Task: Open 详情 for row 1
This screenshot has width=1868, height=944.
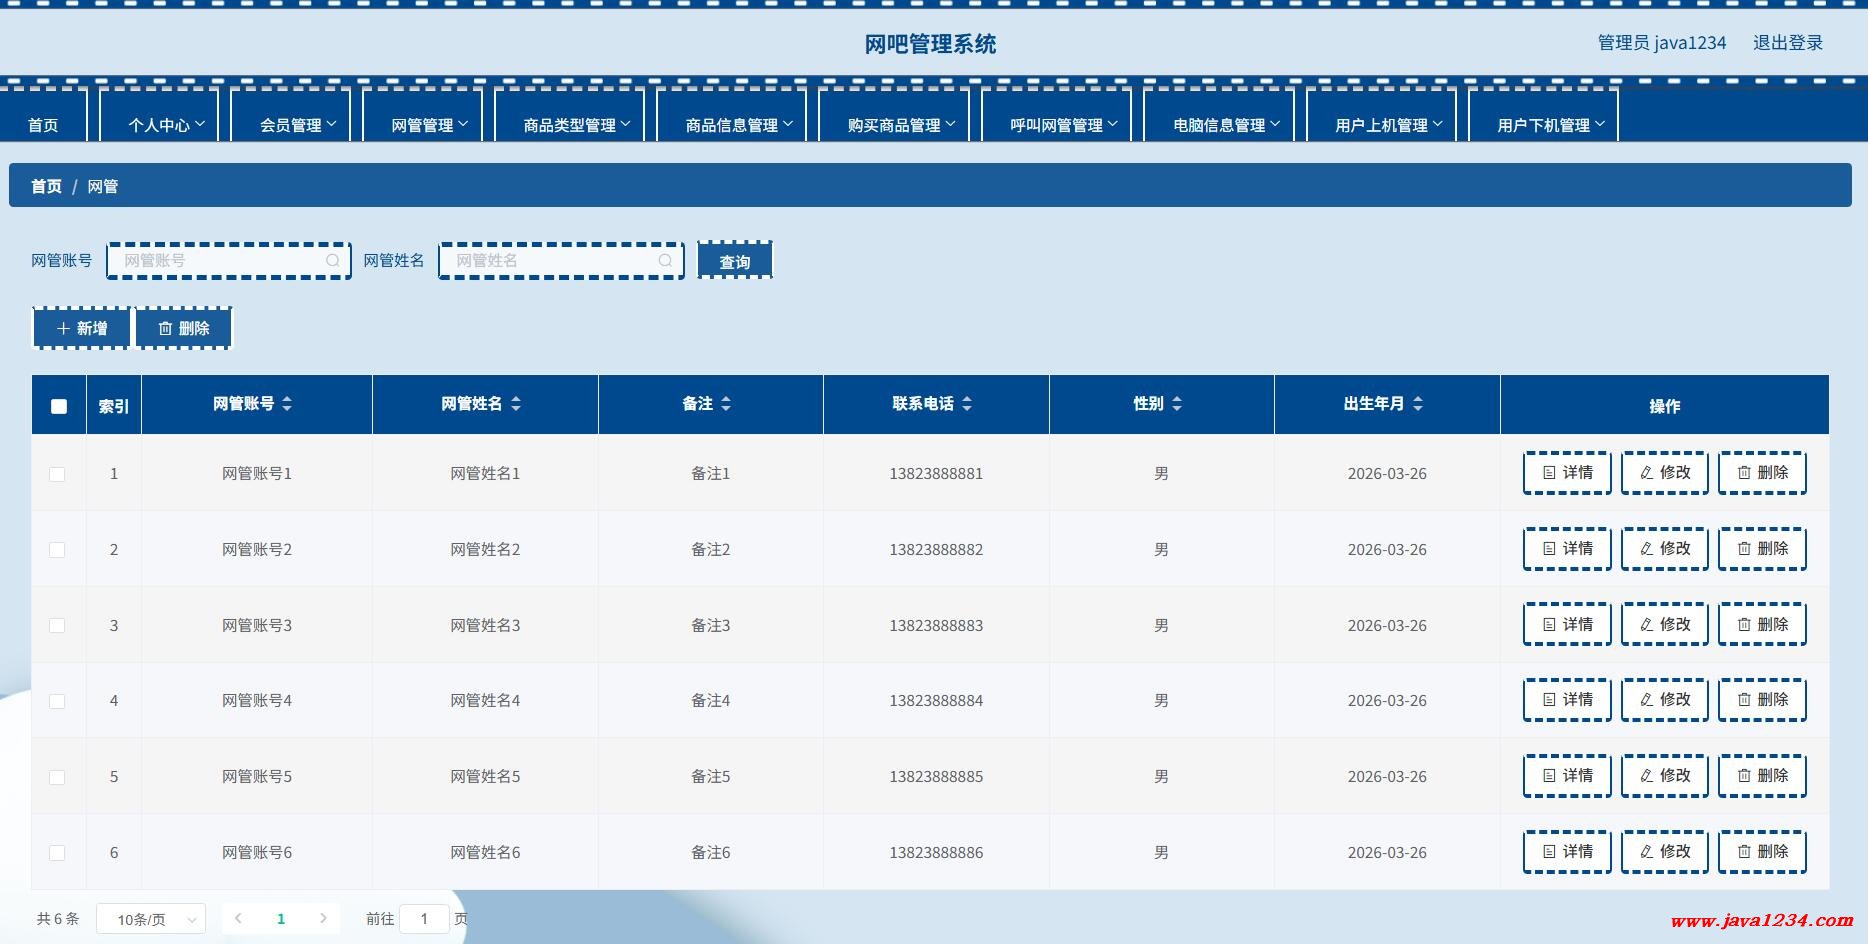Action: pyautogui.click(x=1567, y=473)
